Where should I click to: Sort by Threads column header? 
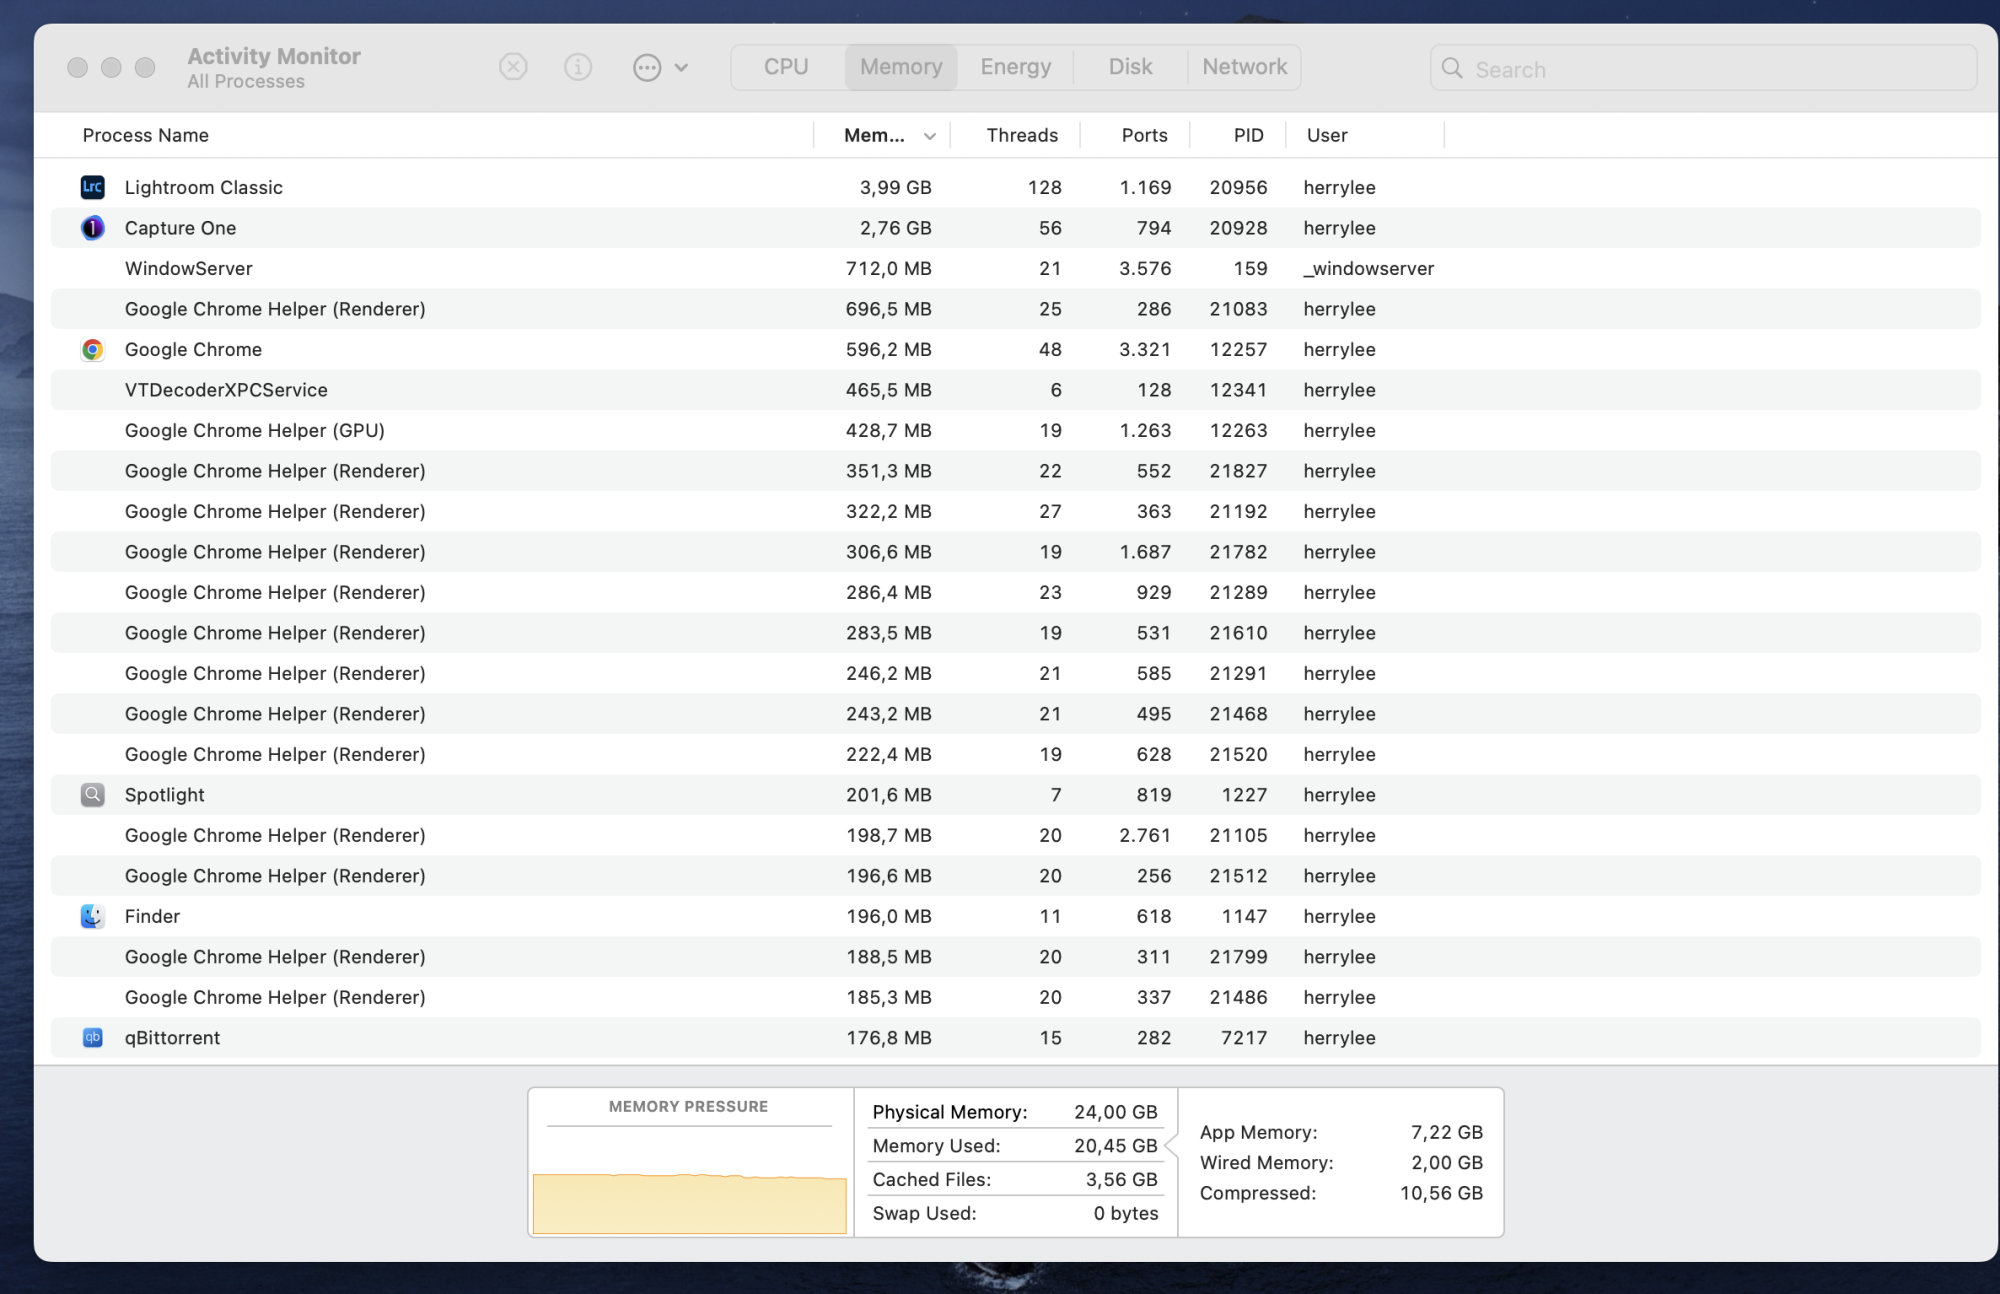click(x=1022, y=135)
